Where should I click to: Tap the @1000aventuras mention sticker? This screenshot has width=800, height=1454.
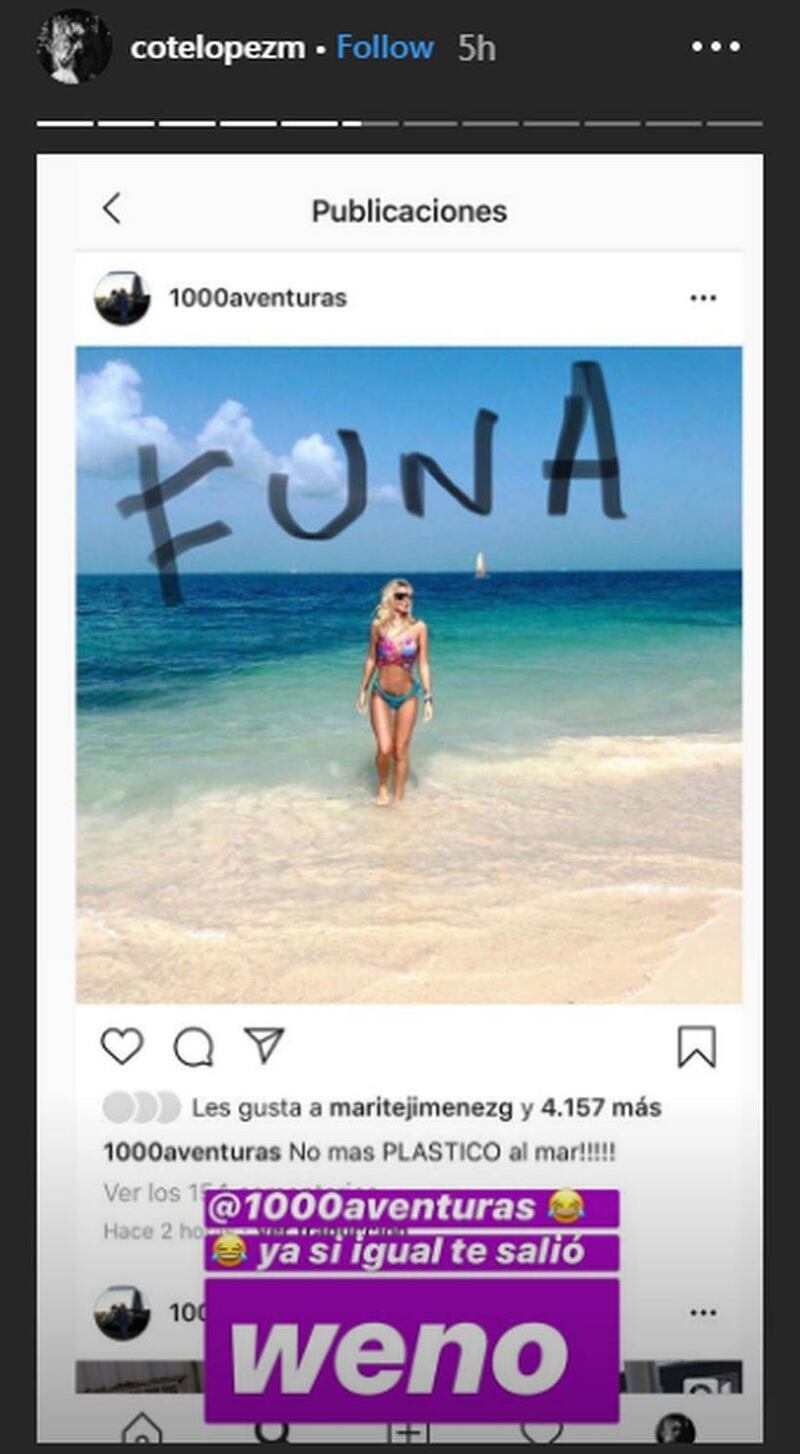[x=411, y=1207]
